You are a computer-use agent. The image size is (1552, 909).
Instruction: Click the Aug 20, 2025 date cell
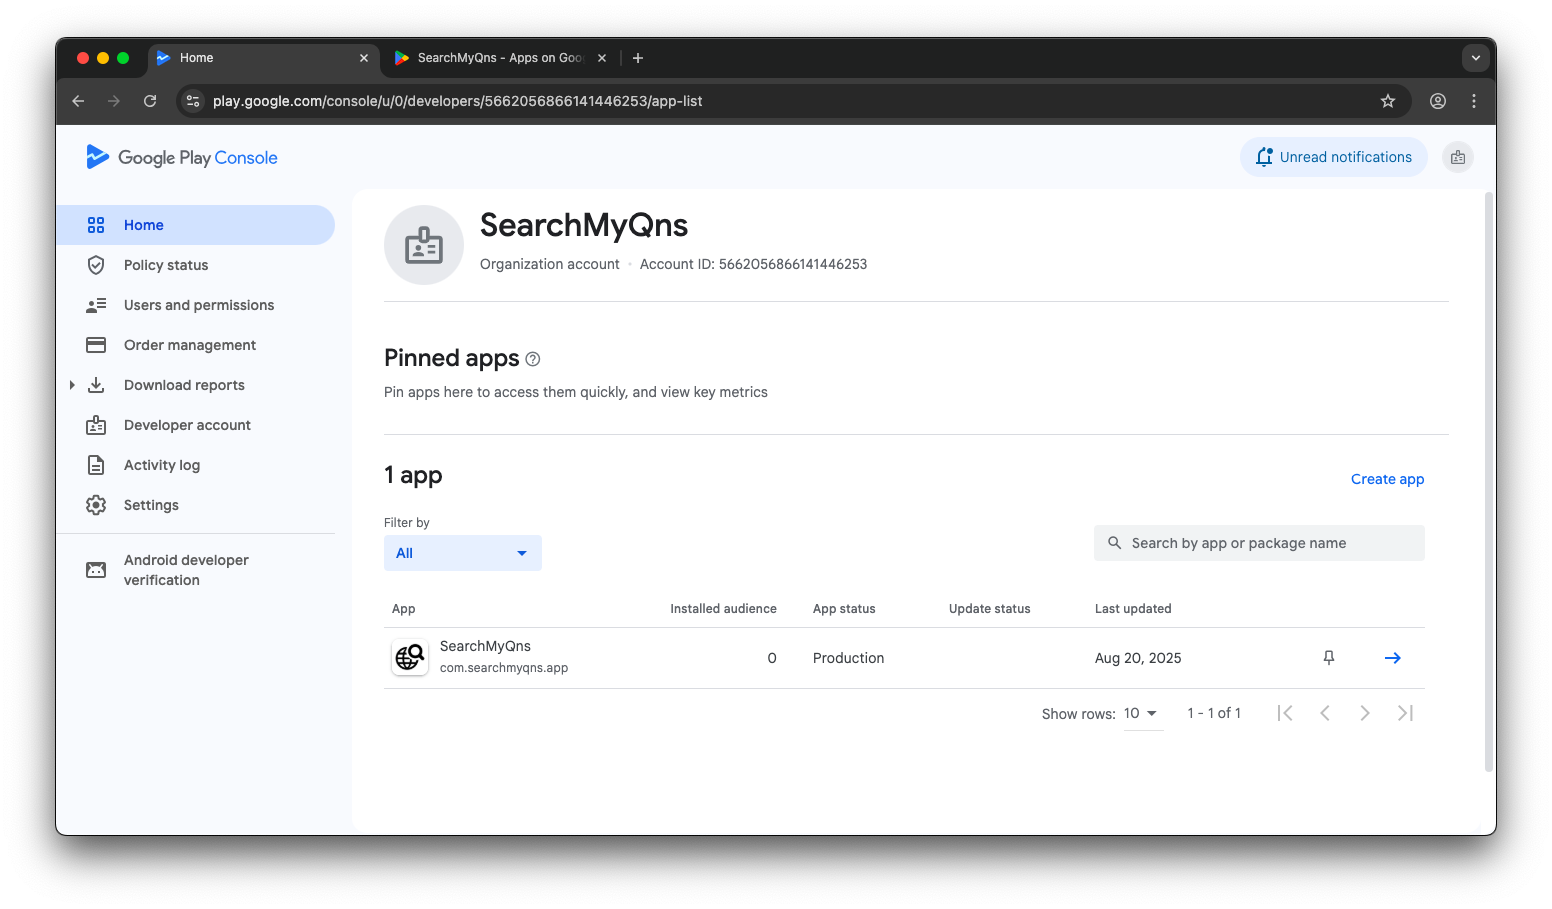click(1138, 658)
